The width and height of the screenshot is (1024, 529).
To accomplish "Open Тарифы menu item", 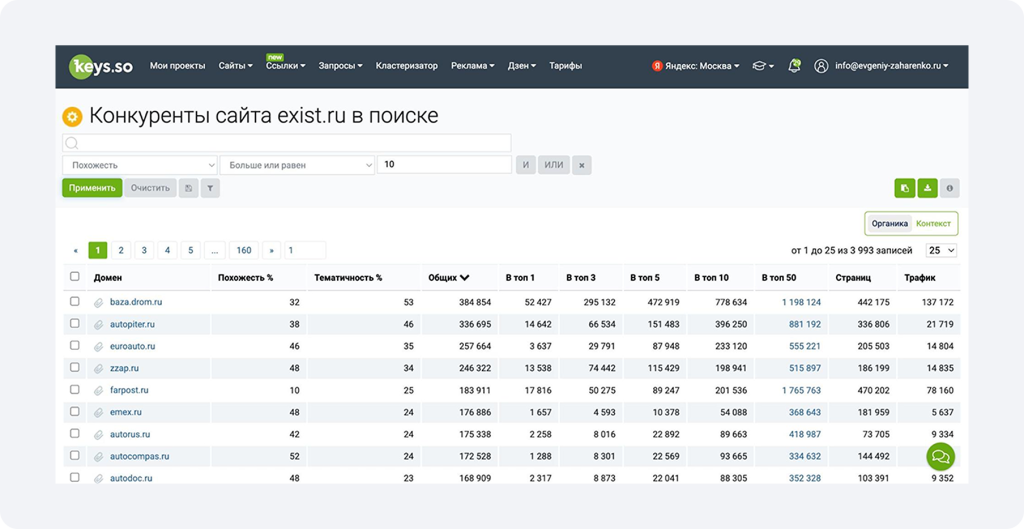I will (566, 66).
